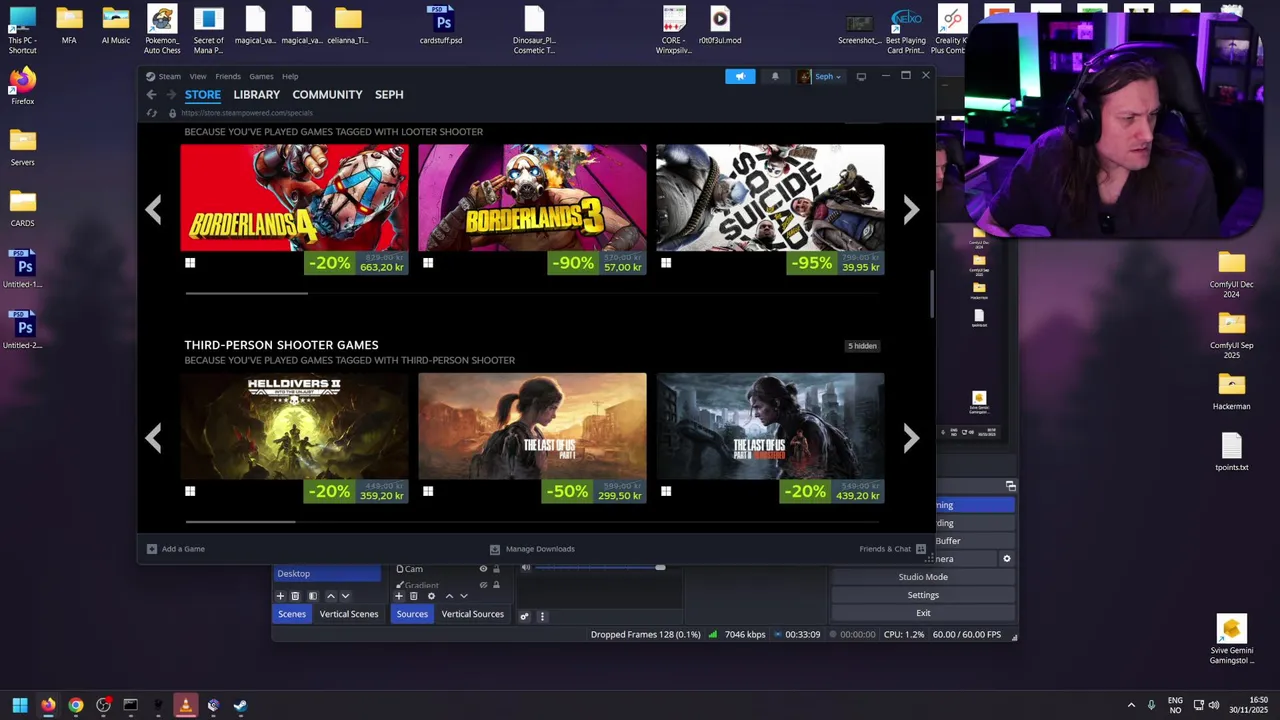The image size is (1280, 720).
Task: Switch Steam to Big Picture mode icon
Action: coord(861,76)
